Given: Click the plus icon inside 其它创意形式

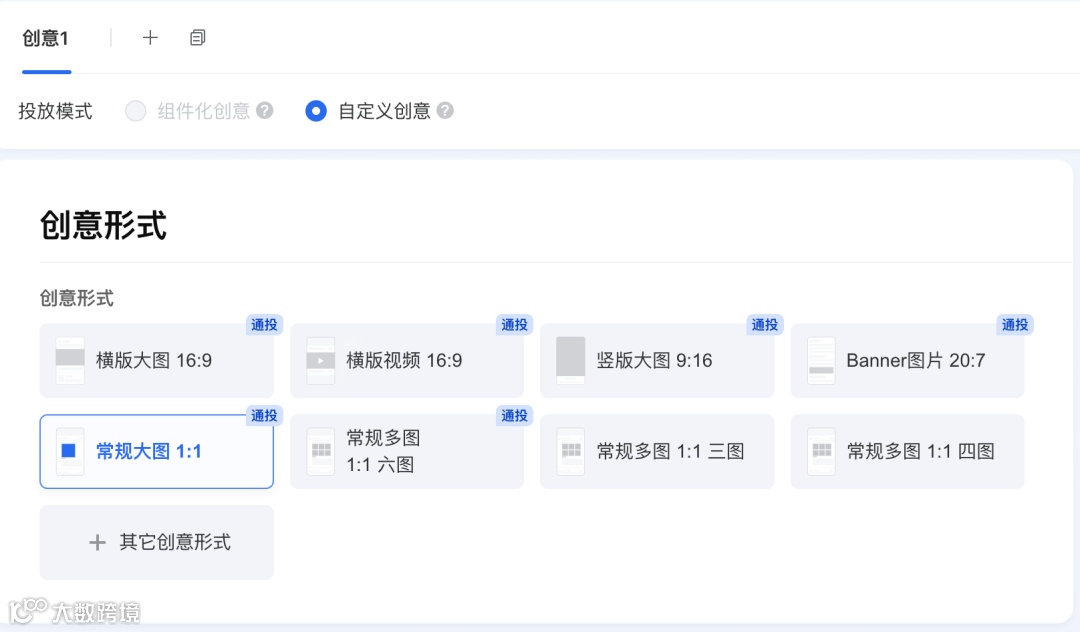Looking at the screenshot, I should coord(97,542).
